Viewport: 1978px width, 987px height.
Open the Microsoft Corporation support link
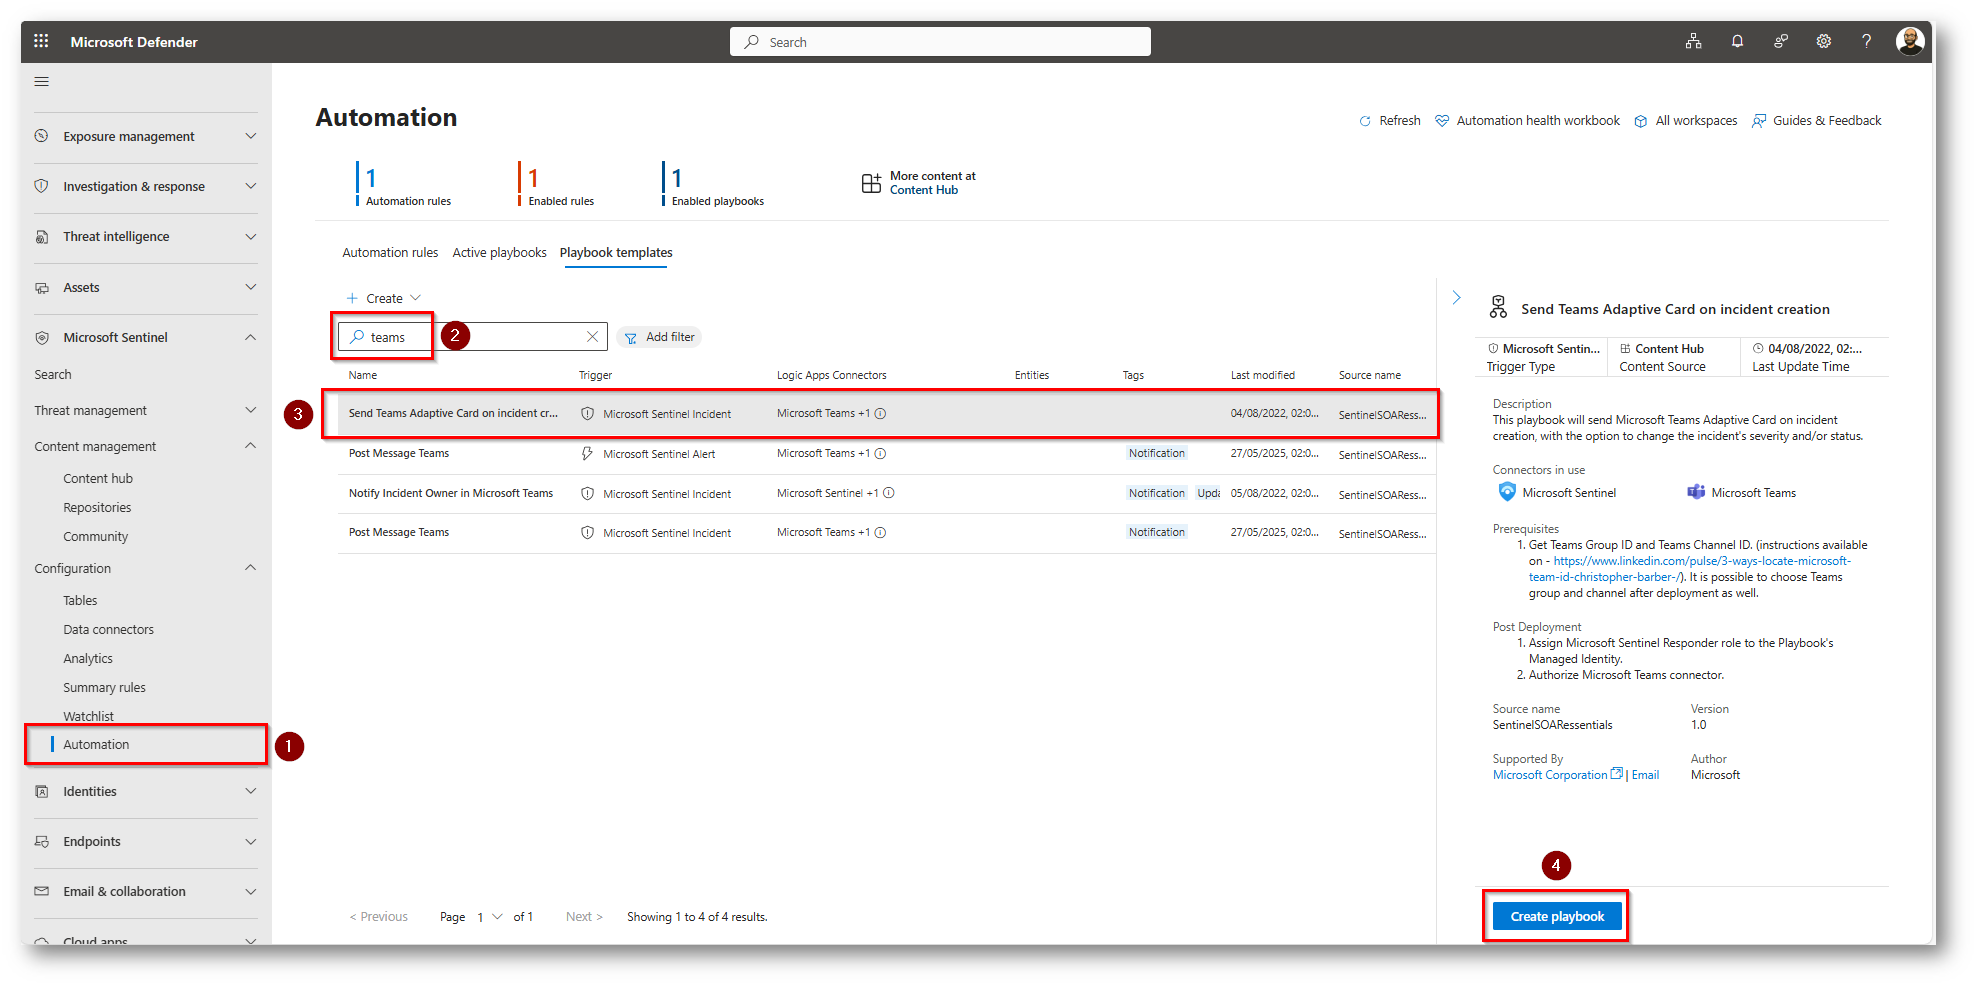click(x=1550, y=775)
